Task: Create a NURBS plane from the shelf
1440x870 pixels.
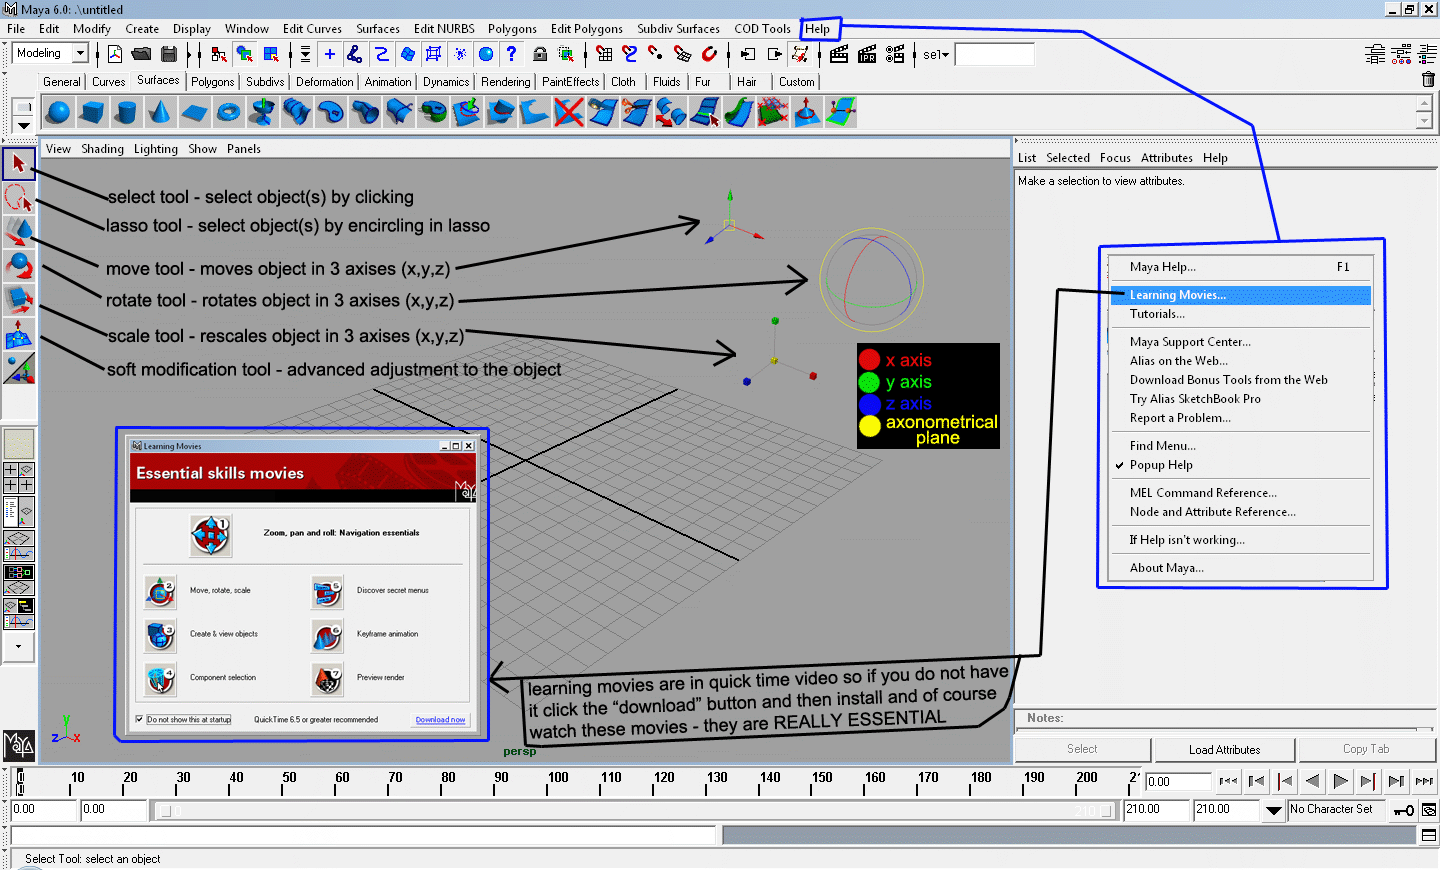Action: tap(194, 112)
